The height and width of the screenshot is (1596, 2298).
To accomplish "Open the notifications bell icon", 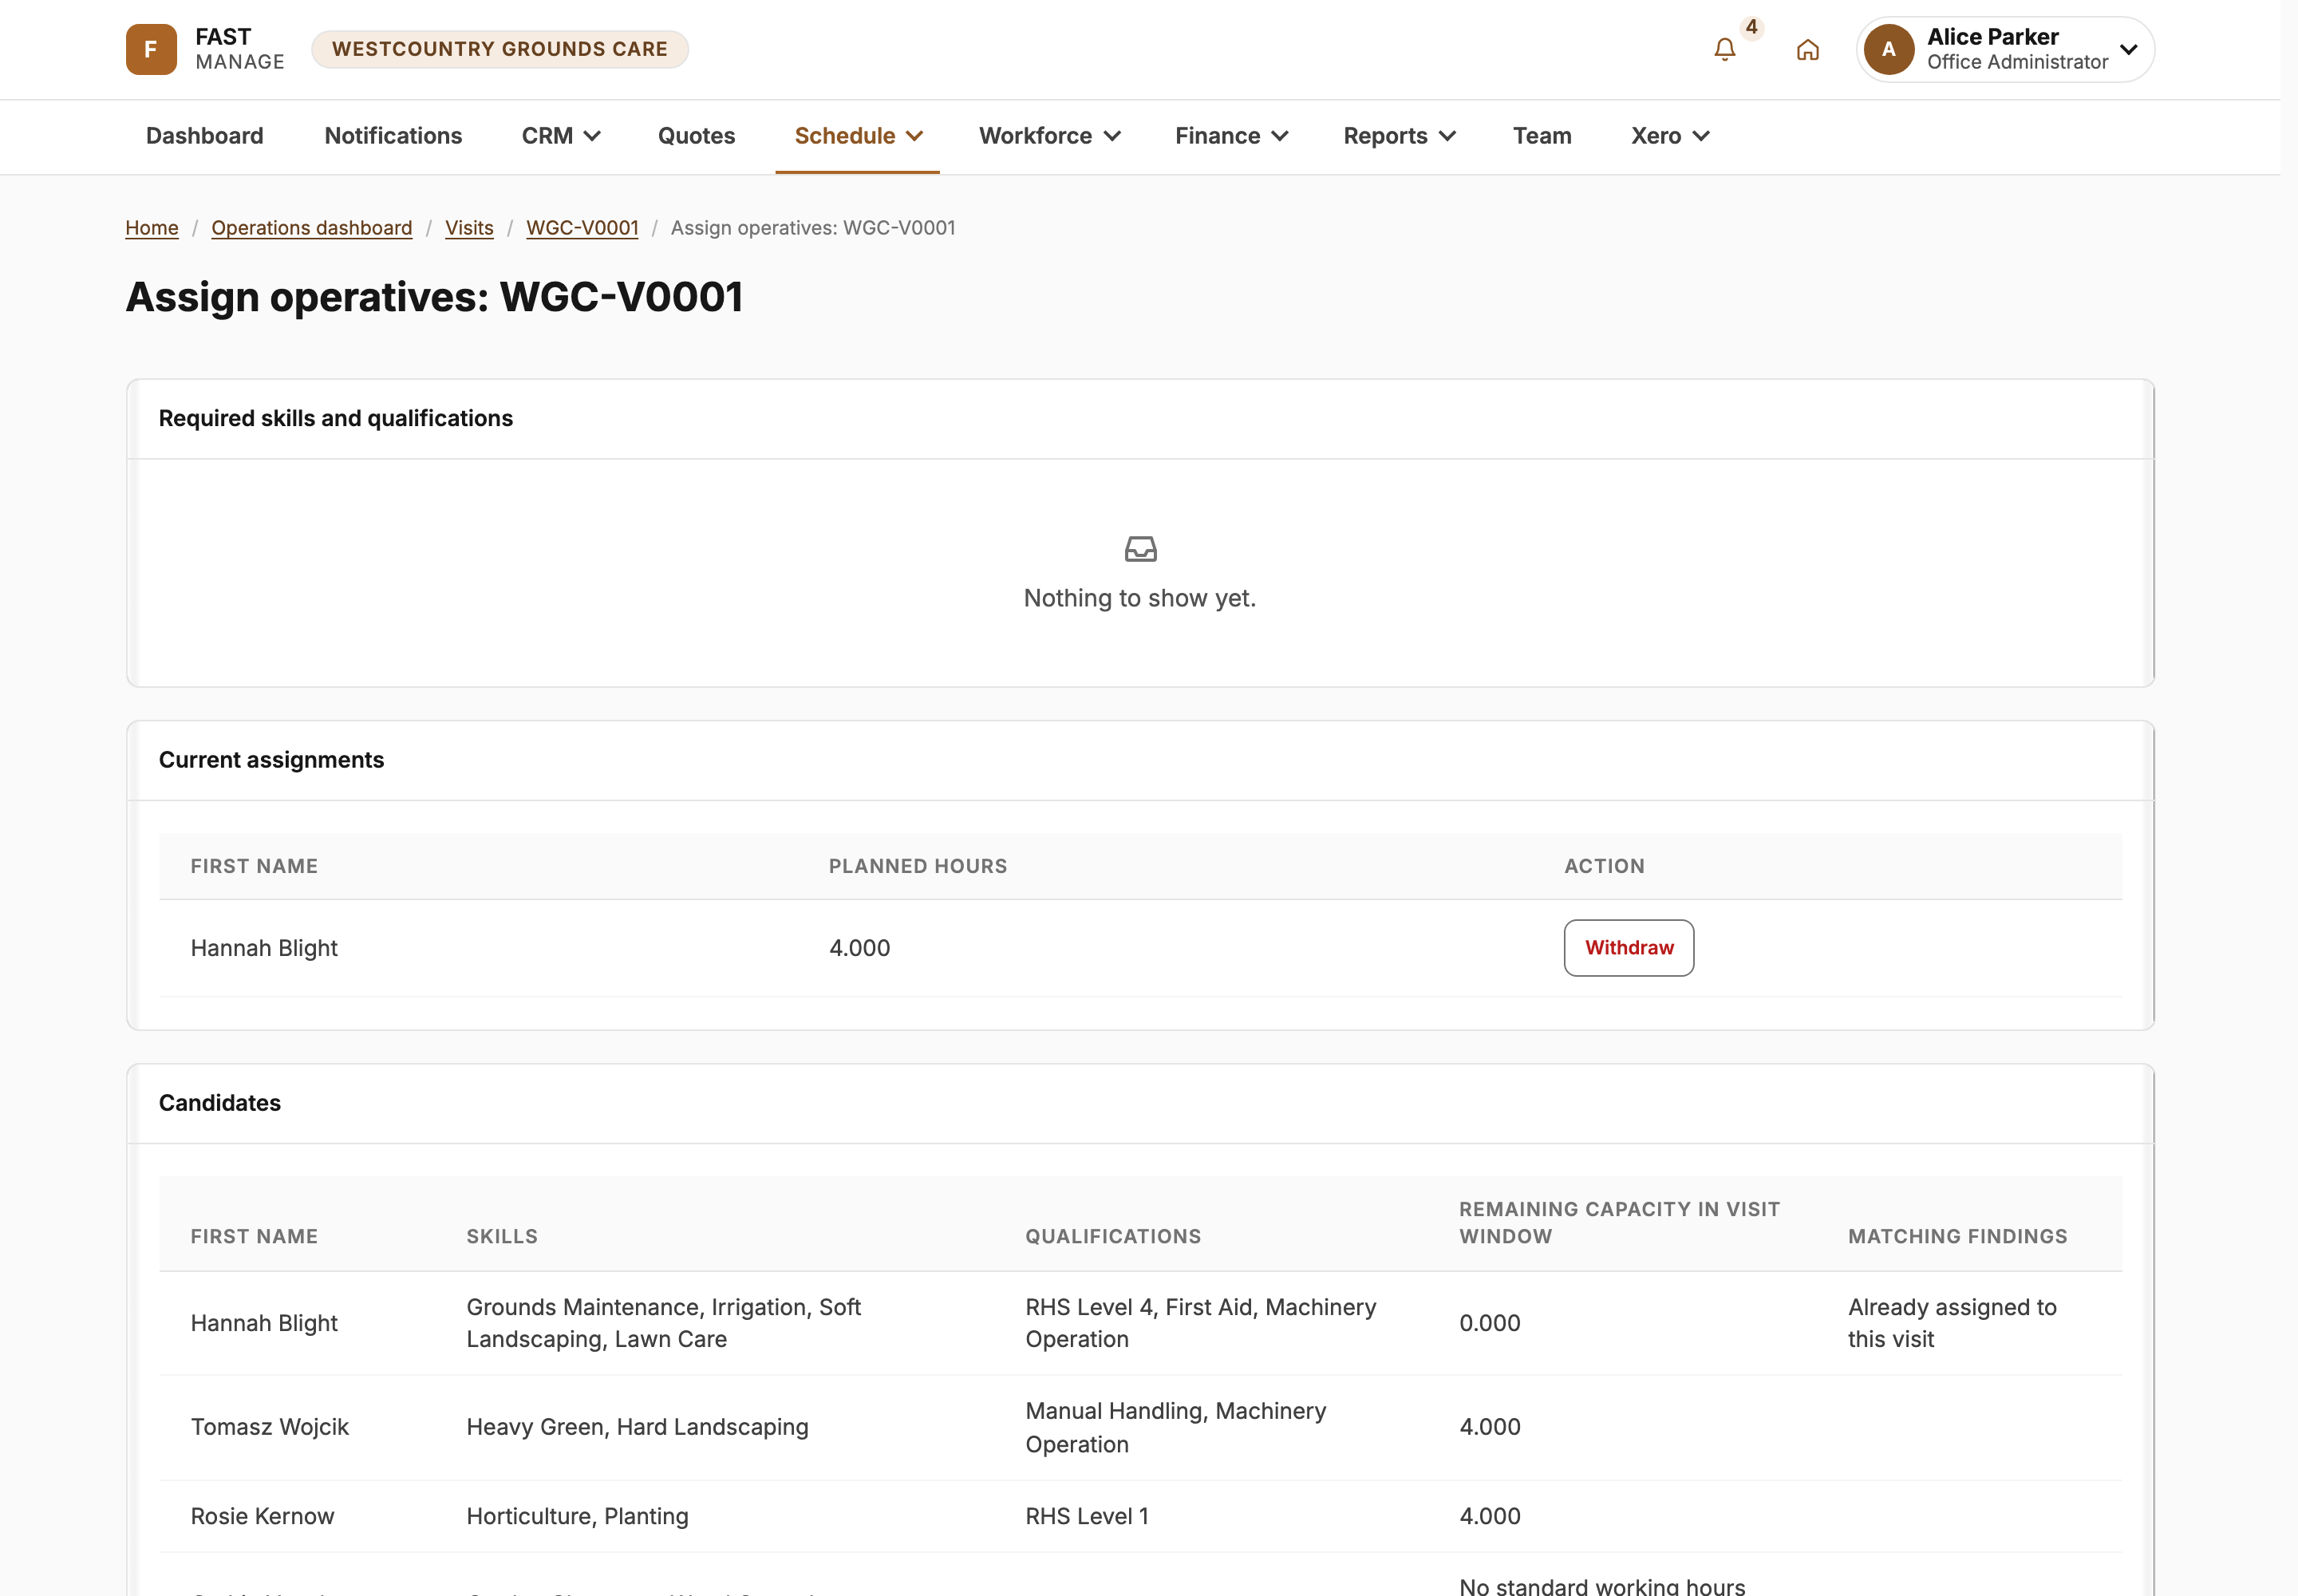I will [x=1724, y=50].
